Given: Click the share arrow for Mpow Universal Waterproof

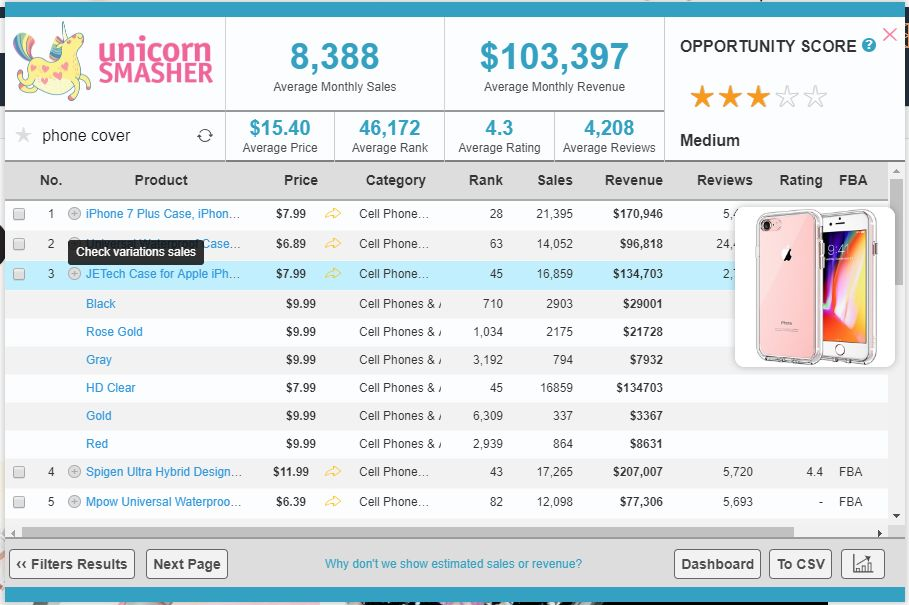Looking at the screenshot, I should [333, 502].
